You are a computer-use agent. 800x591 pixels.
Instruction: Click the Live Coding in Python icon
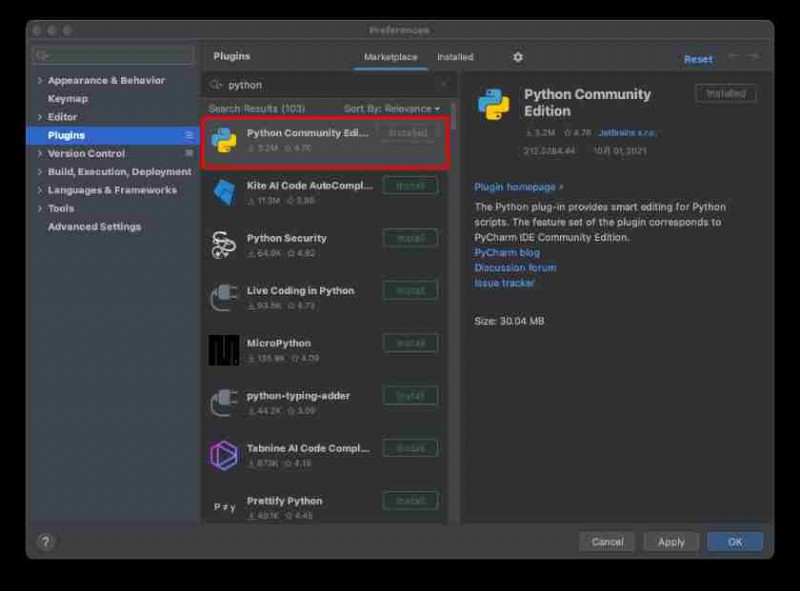pyautogui.click(x=224, y=298)
